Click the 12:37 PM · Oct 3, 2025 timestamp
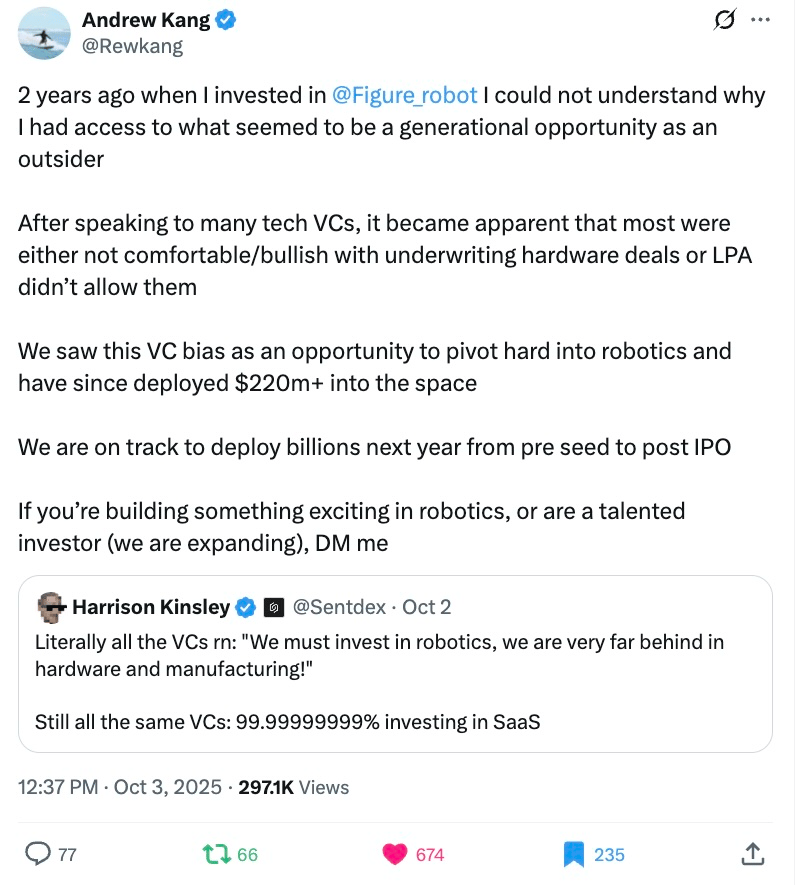The height and width of the screenshot is (885, 797). point(120,787)
